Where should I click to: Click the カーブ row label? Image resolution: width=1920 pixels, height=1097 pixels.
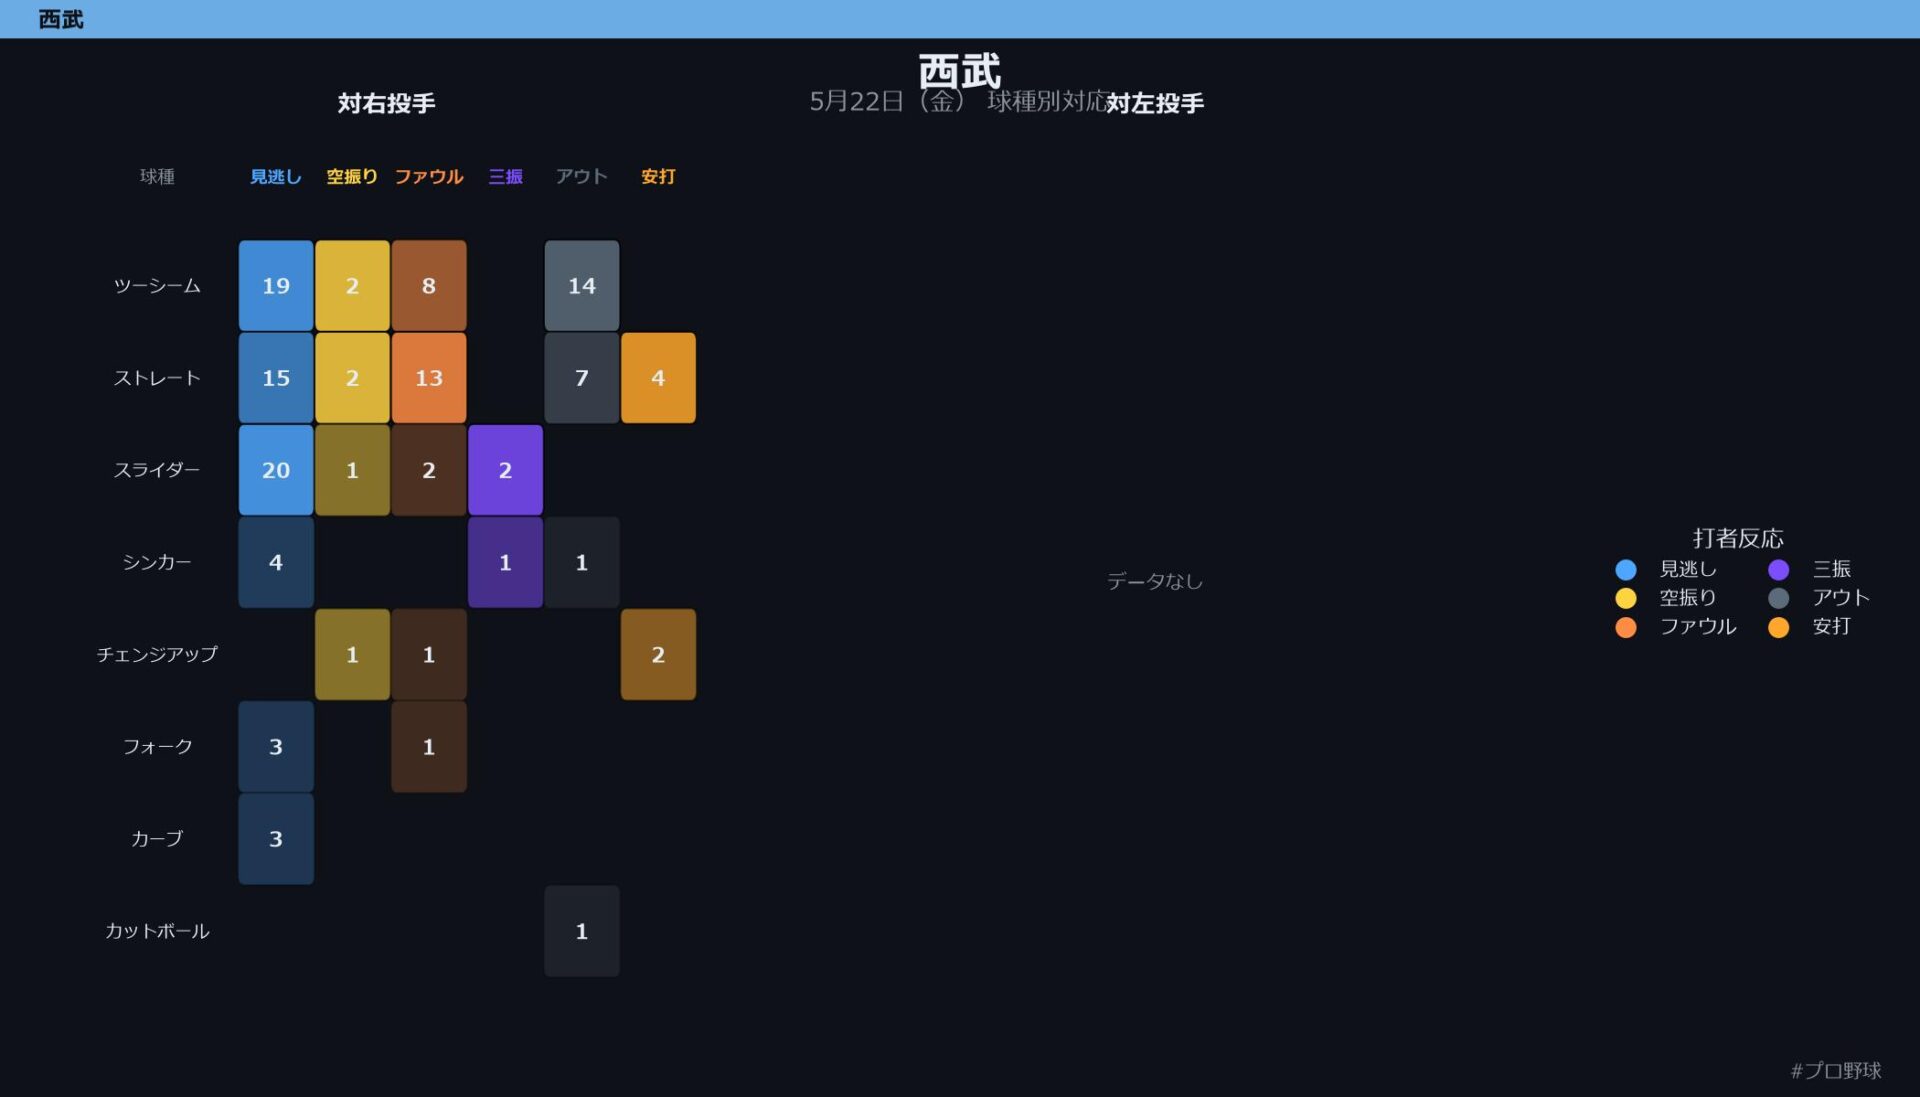click(157, 839)
